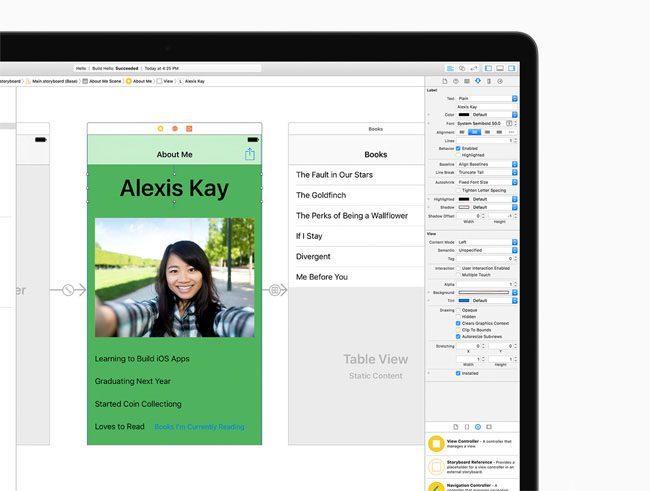Viewport: 650px width, 491px height.
Task: Click the Background color well
Action: pos(484,292)
